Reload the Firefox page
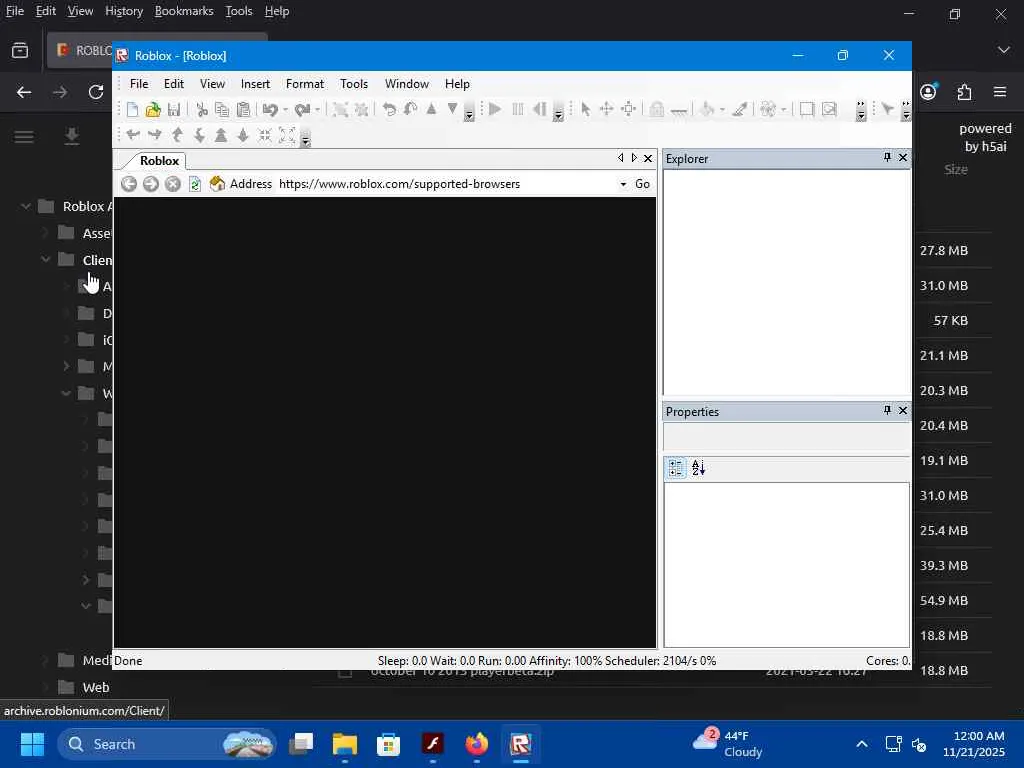Viewport: 1024px width, 768px height. (96, 92)
